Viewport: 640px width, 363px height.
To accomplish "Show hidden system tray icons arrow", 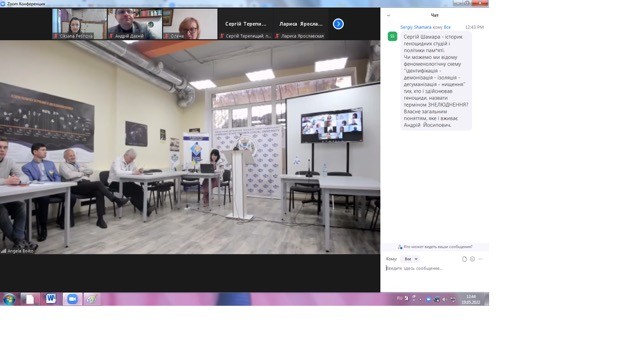I will (x=420, y=299).
